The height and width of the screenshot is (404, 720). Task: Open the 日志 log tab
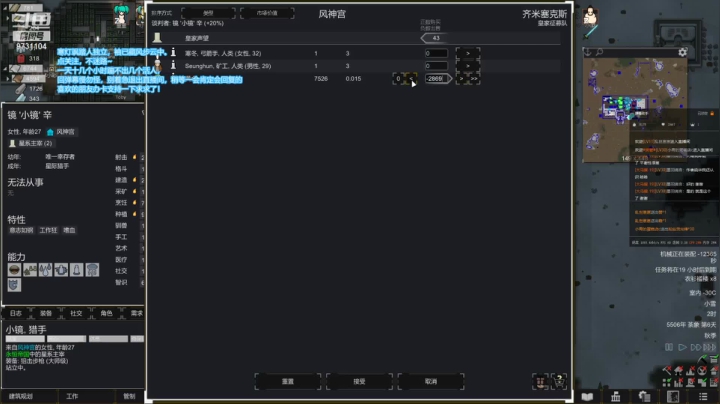point(16,314)
